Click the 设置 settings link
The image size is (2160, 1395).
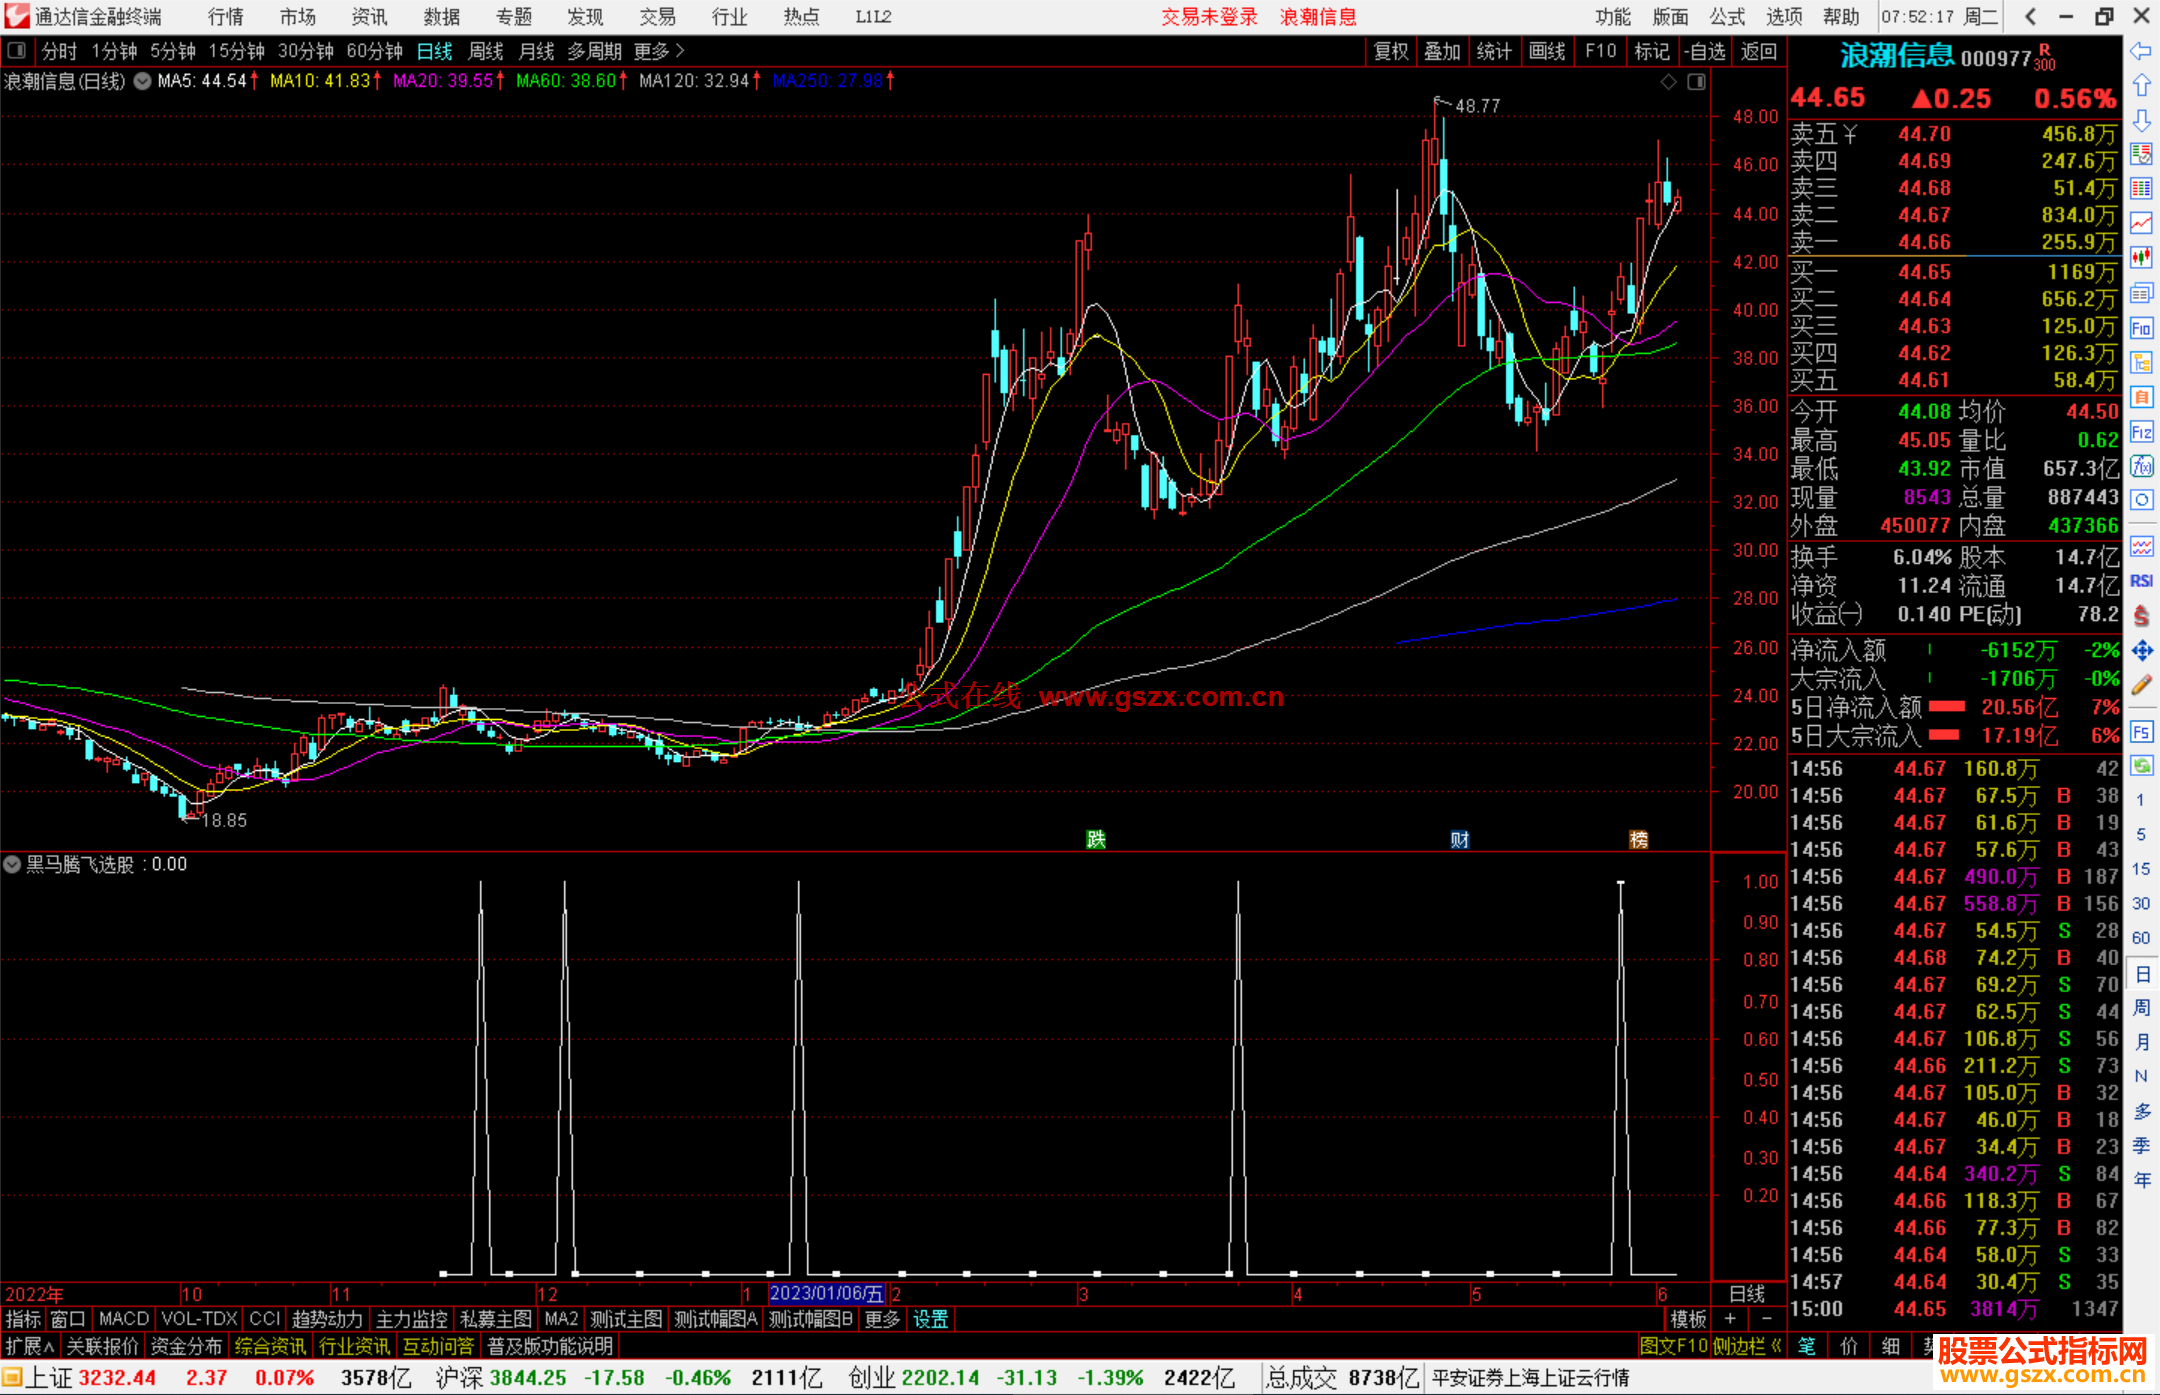(930, 1319)
